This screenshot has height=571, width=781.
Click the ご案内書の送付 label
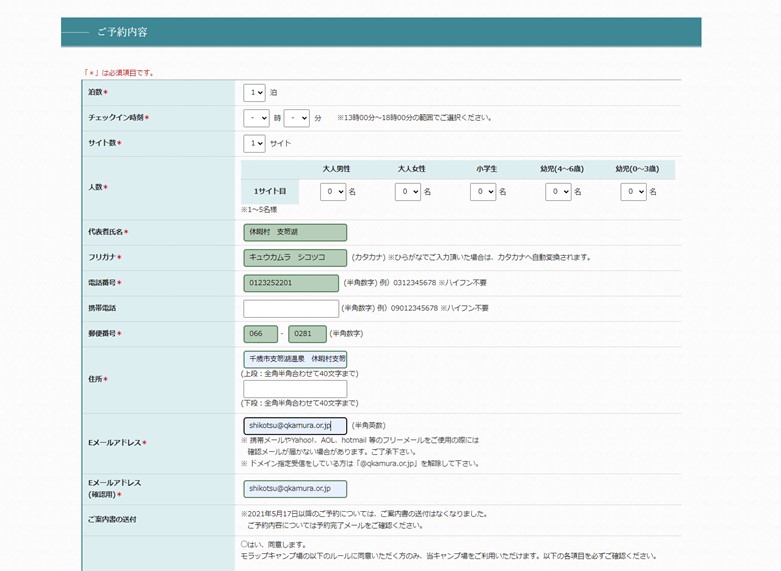[x=112, y=519]
